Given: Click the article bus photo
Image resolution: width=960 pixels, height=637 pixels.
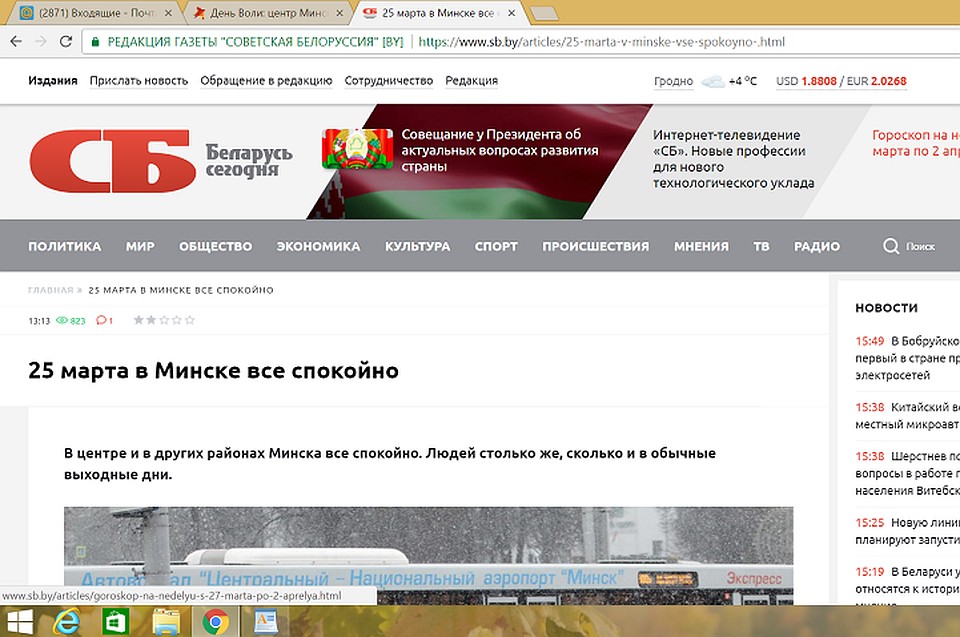Looking at the screenshot, I should [x=429, y=556].
